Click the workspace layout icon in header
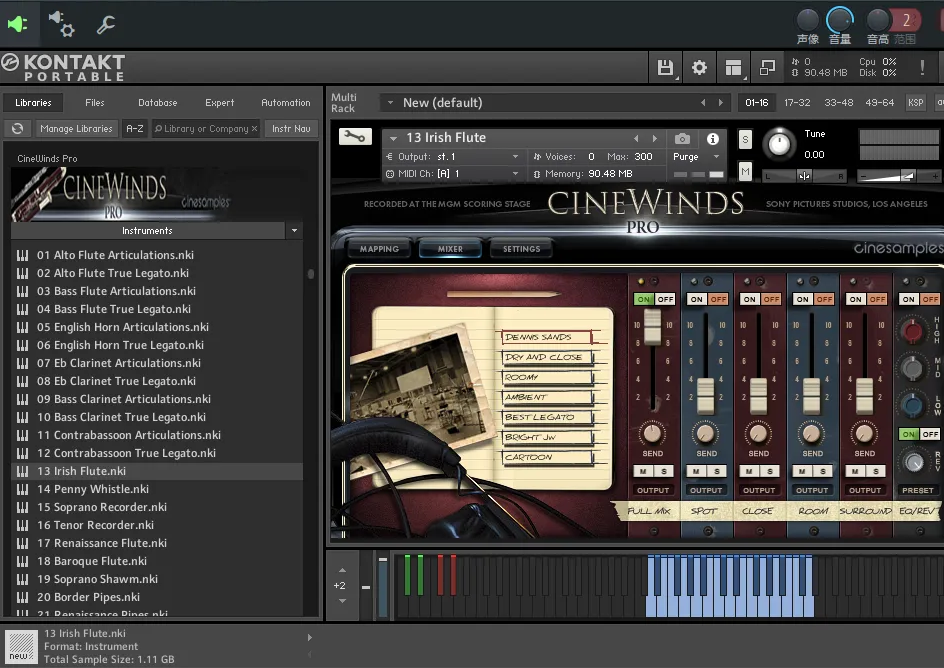Screen dimensions: 944x668 (733, 67)
